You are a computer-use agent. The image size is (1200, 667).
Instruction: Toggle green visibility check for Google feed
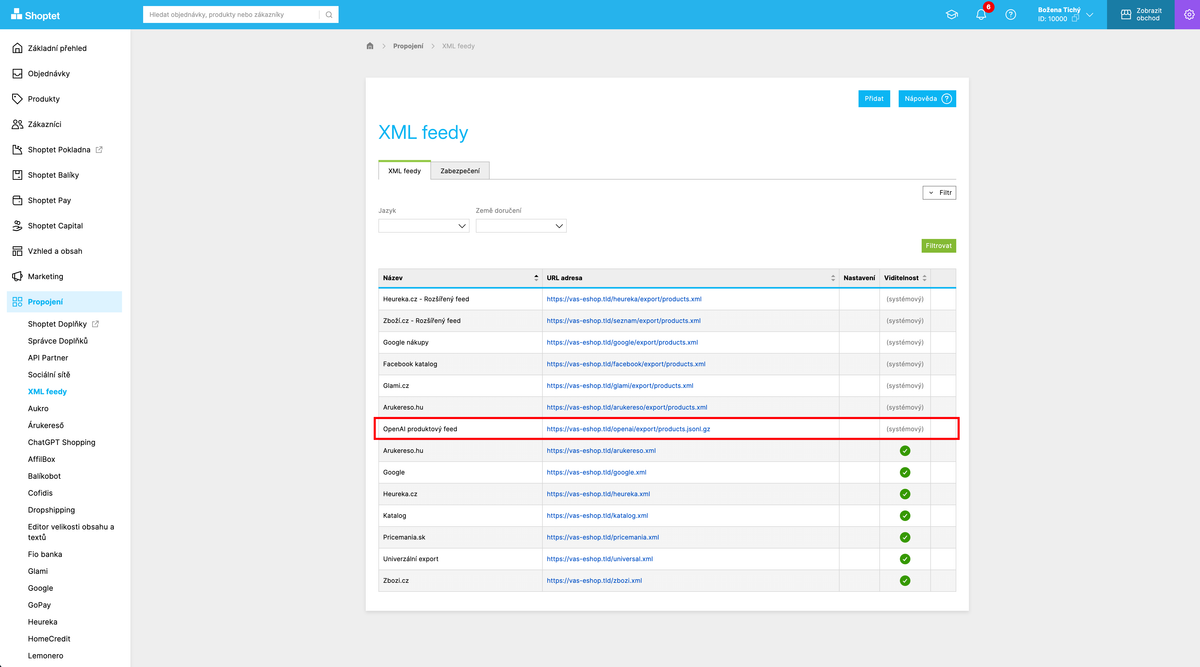point(905,472)
